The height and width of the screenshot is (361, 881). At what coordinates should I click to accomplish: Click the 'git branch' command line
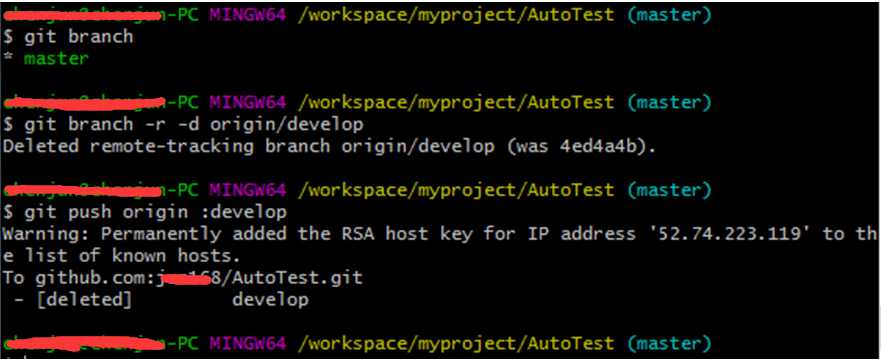click(68, 36)
